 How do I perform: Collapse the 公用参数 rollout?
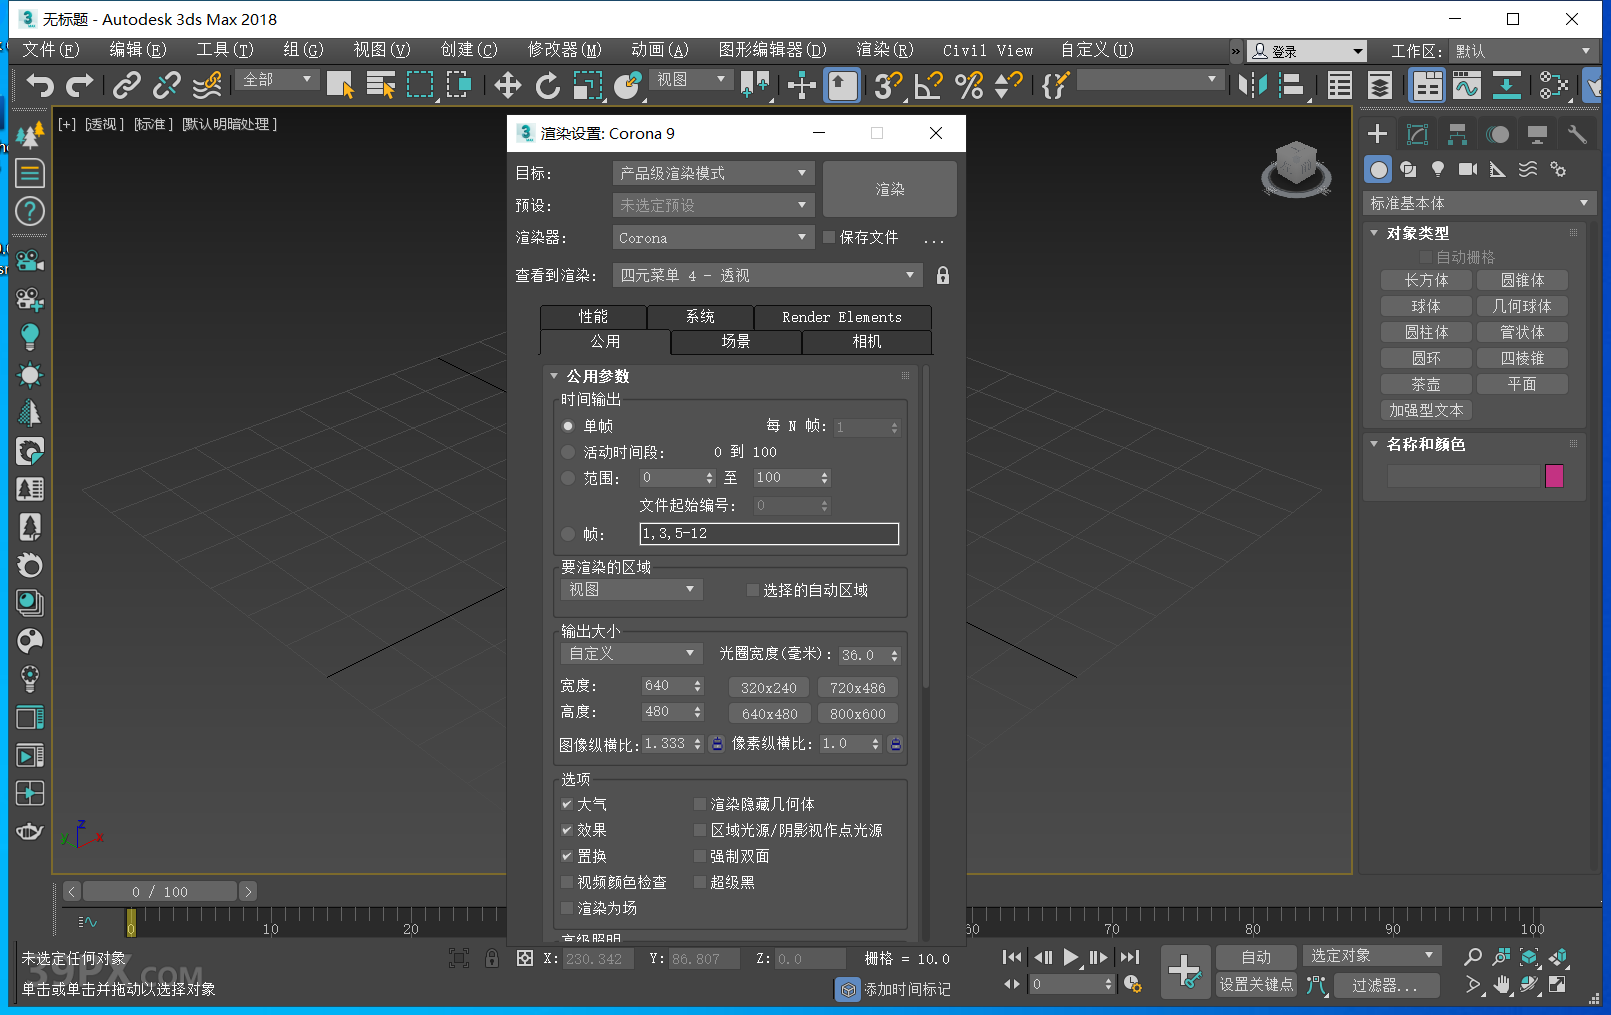[597, 376]
